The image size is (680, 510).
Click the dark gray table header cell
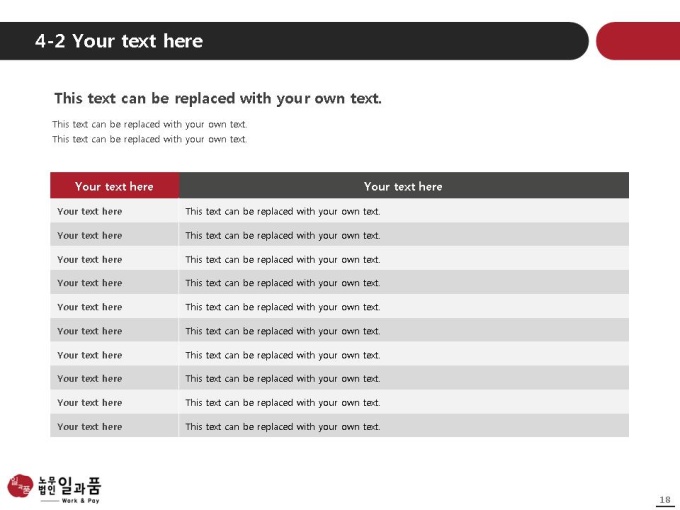click(404, 186)
